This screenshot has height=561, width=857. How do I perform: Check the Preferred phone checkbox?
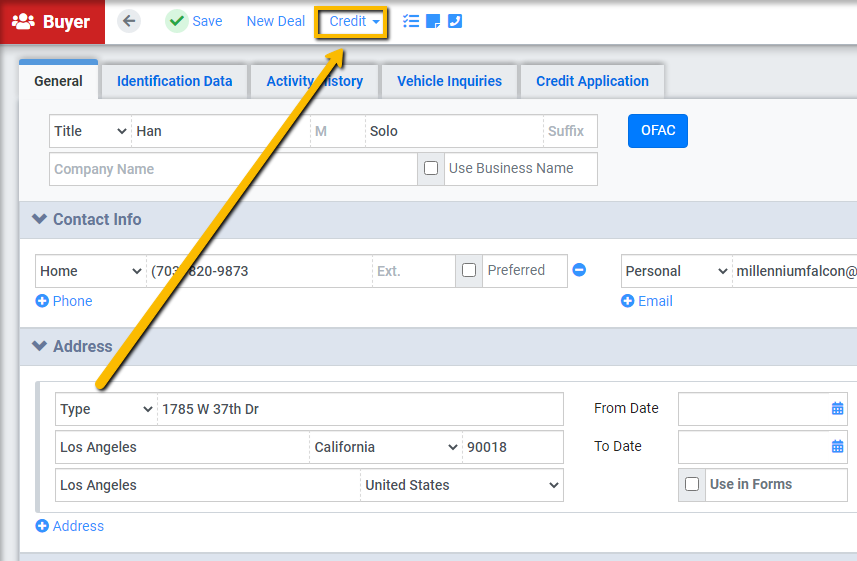pyautogui.click(x=469, y=270)
